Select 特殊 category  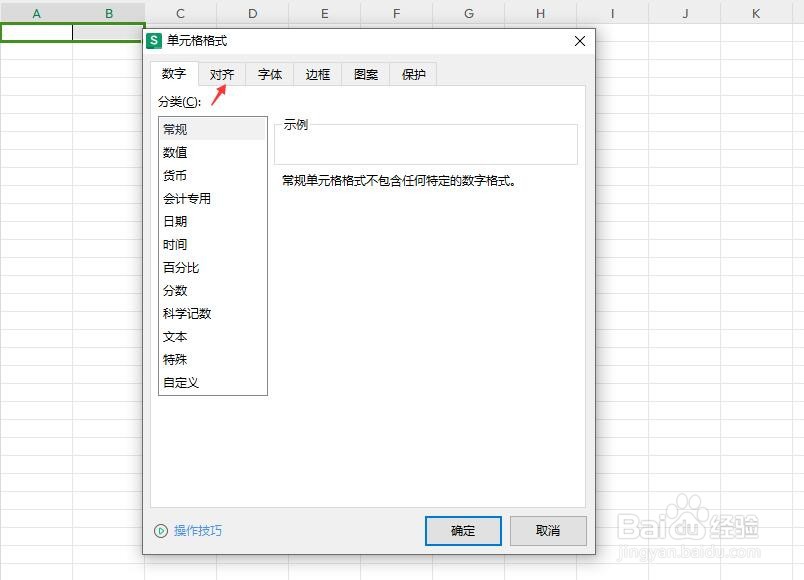(x=213, y=359)
